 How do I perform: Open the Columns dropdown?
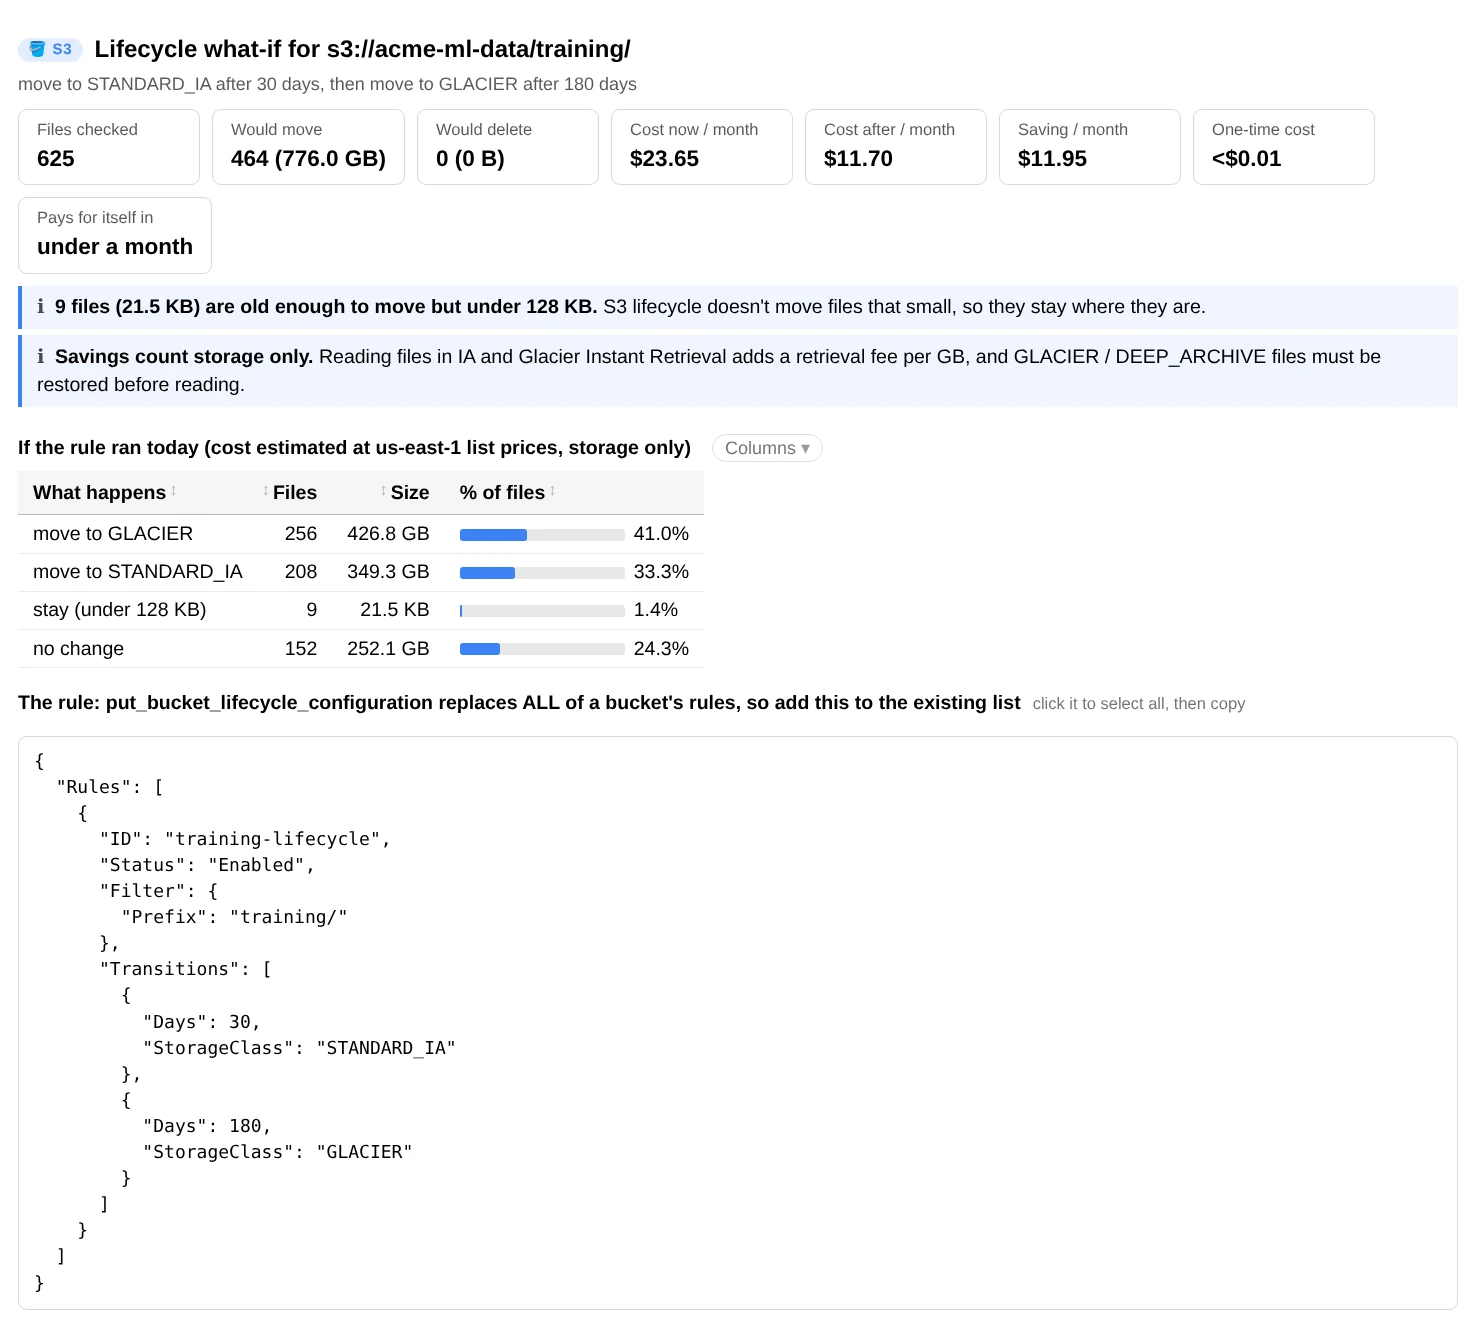tap(767, 448)
